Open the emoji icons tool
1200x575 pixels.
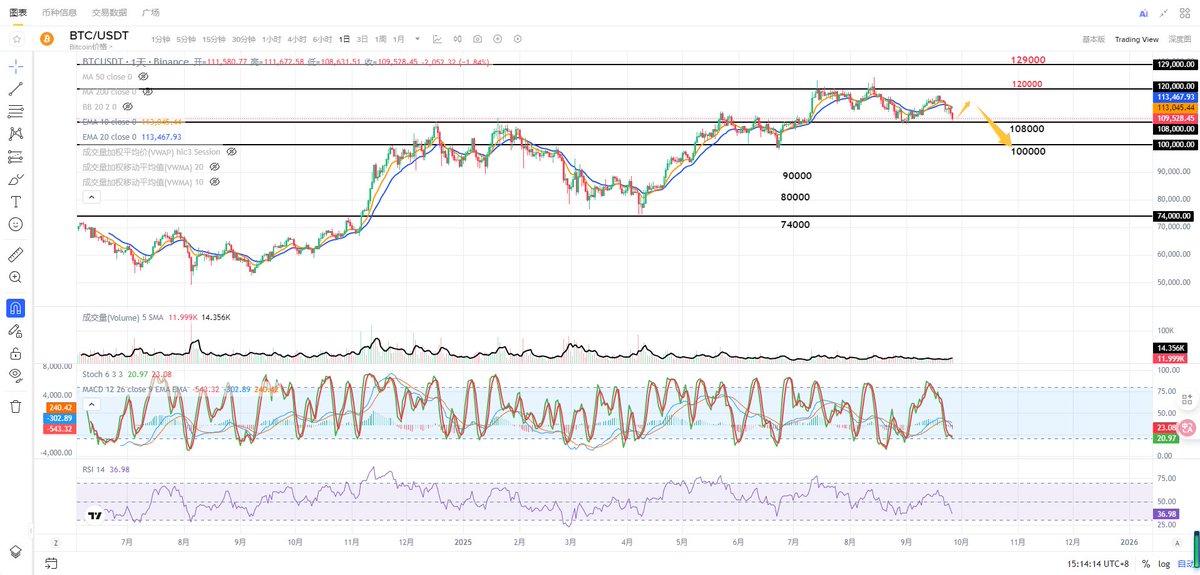click(x=16, y=224)
